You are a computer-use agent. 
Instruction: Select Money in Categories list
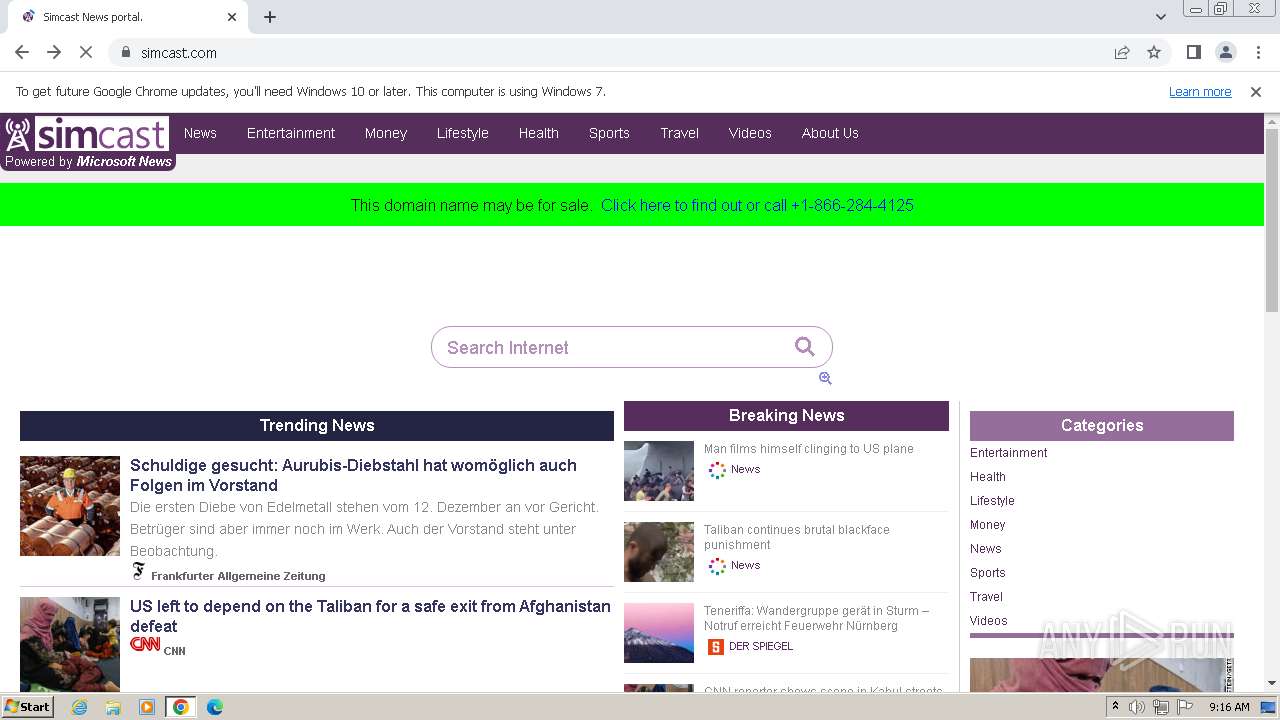[x=988, y=525]
